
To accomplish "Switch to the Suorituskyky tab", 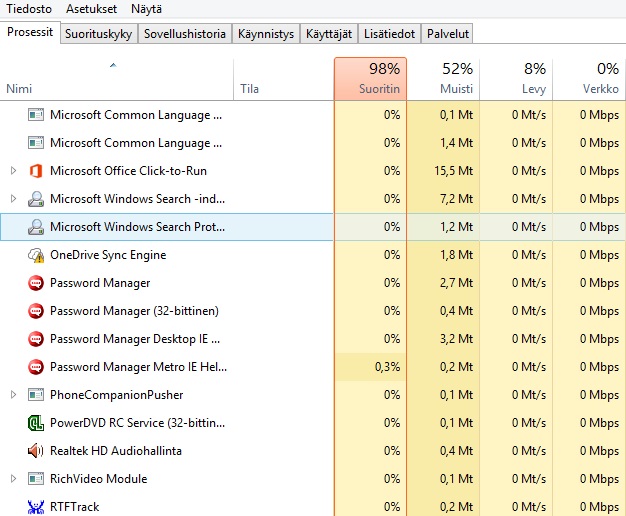I will 99,34.
